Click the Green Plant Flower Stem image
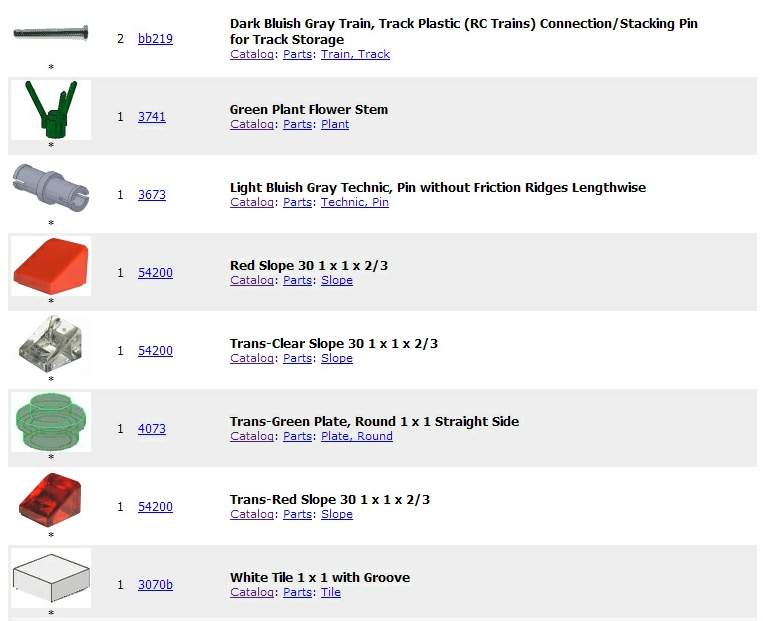This screenshot has width=763, height=621. point(50,110)
